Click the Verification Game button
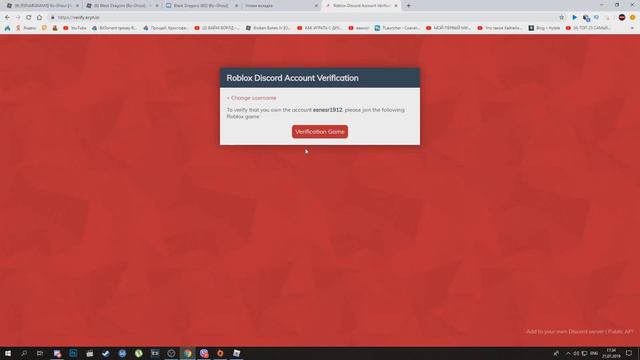Image resolution: width=640 pixels, height=360 pixels. pyautogui.click(x=320, y=132)
